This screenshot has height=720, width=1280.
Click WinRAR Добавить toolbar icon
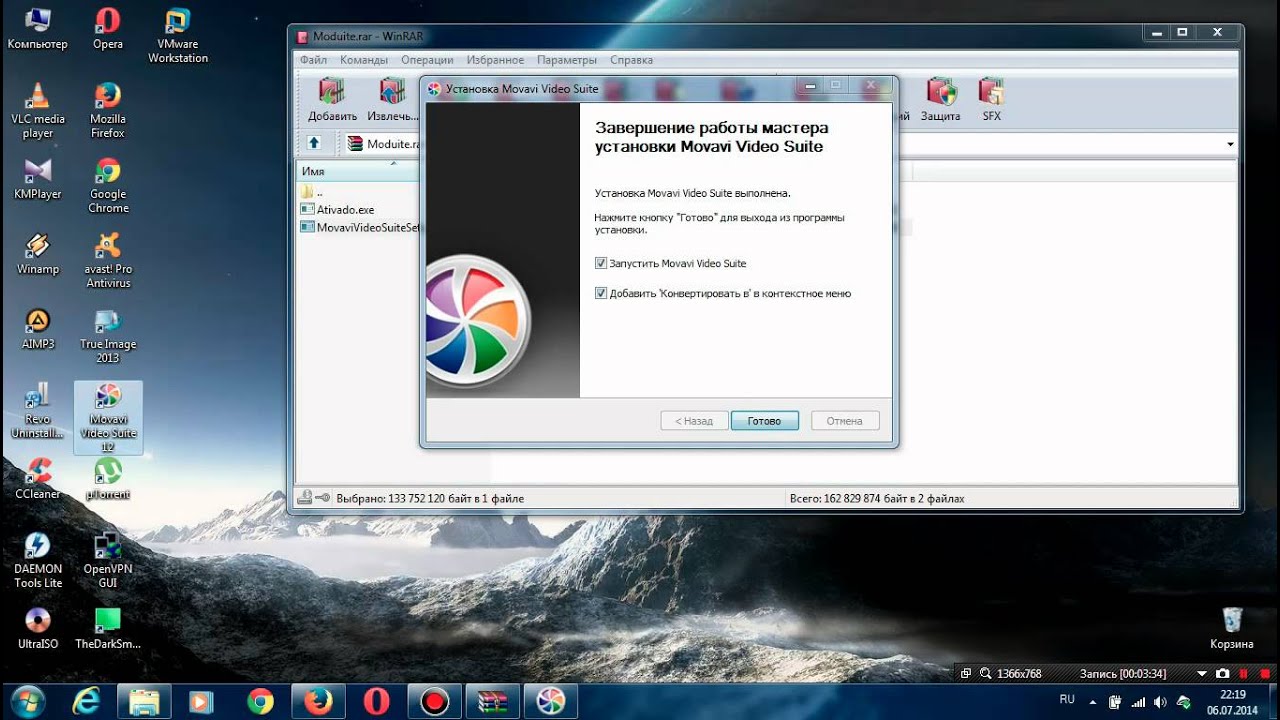333,100
